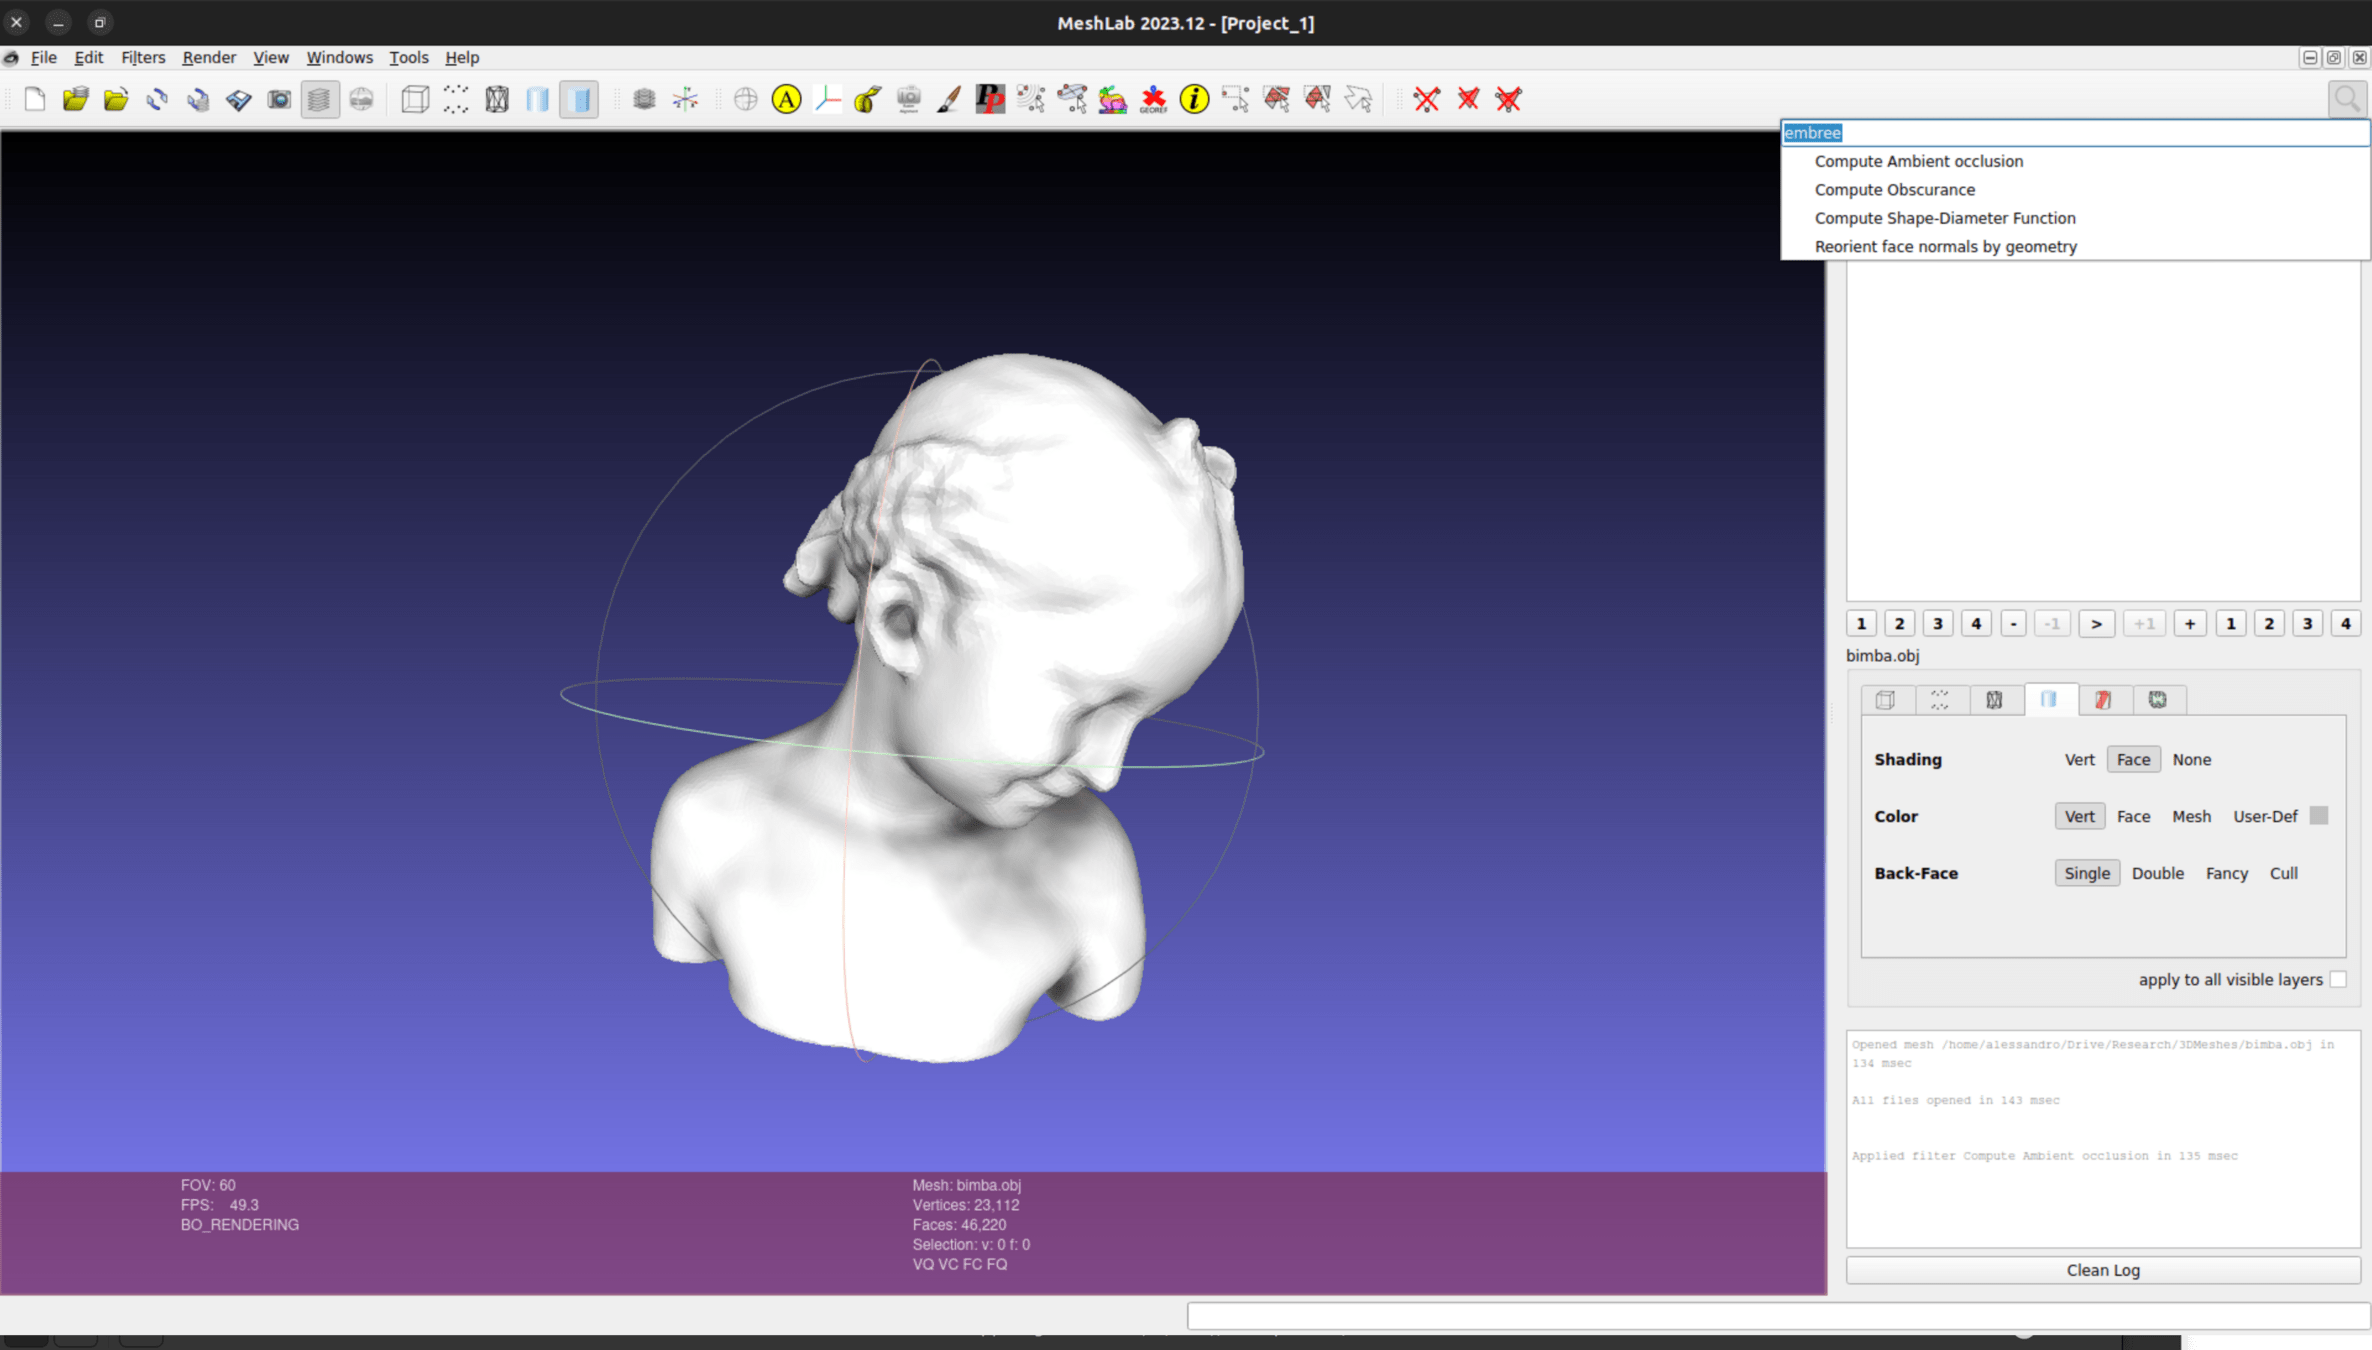Toggle the Bounding Box render icon
Screen dimensions: 2372x1350
click(415, 99)
